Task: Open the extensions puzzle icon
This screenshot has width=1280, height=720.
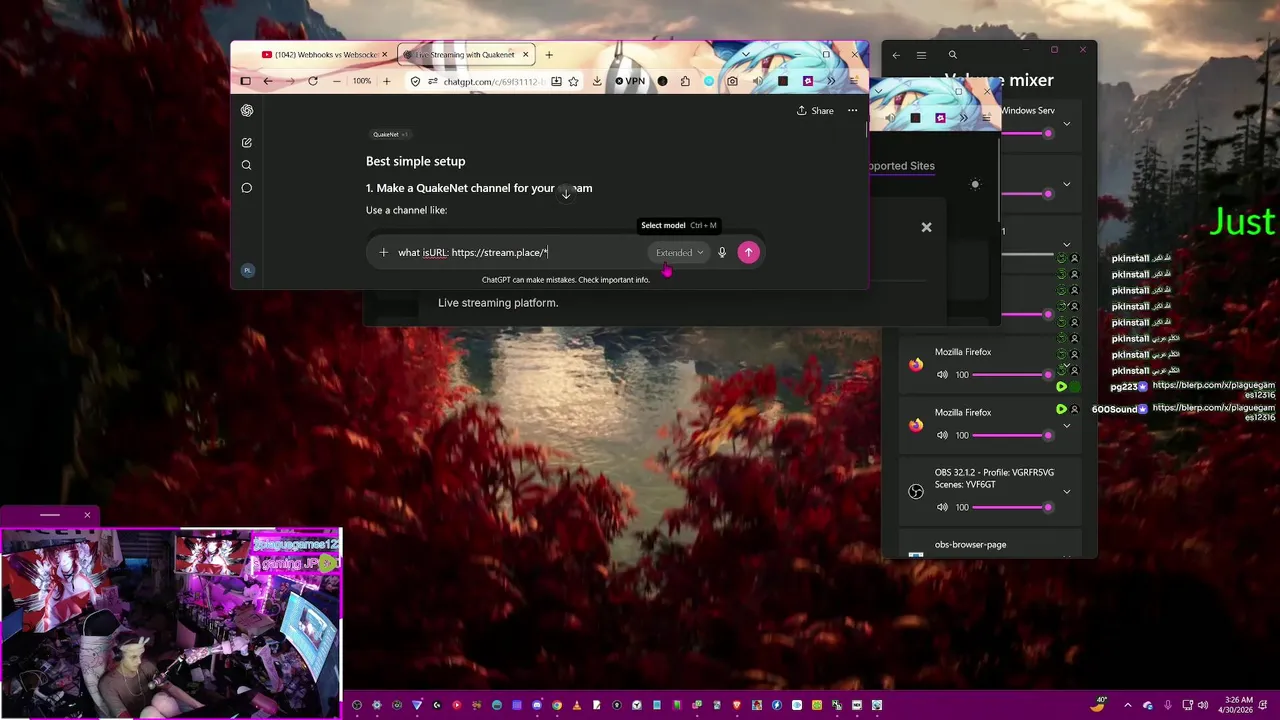Action: coord(685,81)
